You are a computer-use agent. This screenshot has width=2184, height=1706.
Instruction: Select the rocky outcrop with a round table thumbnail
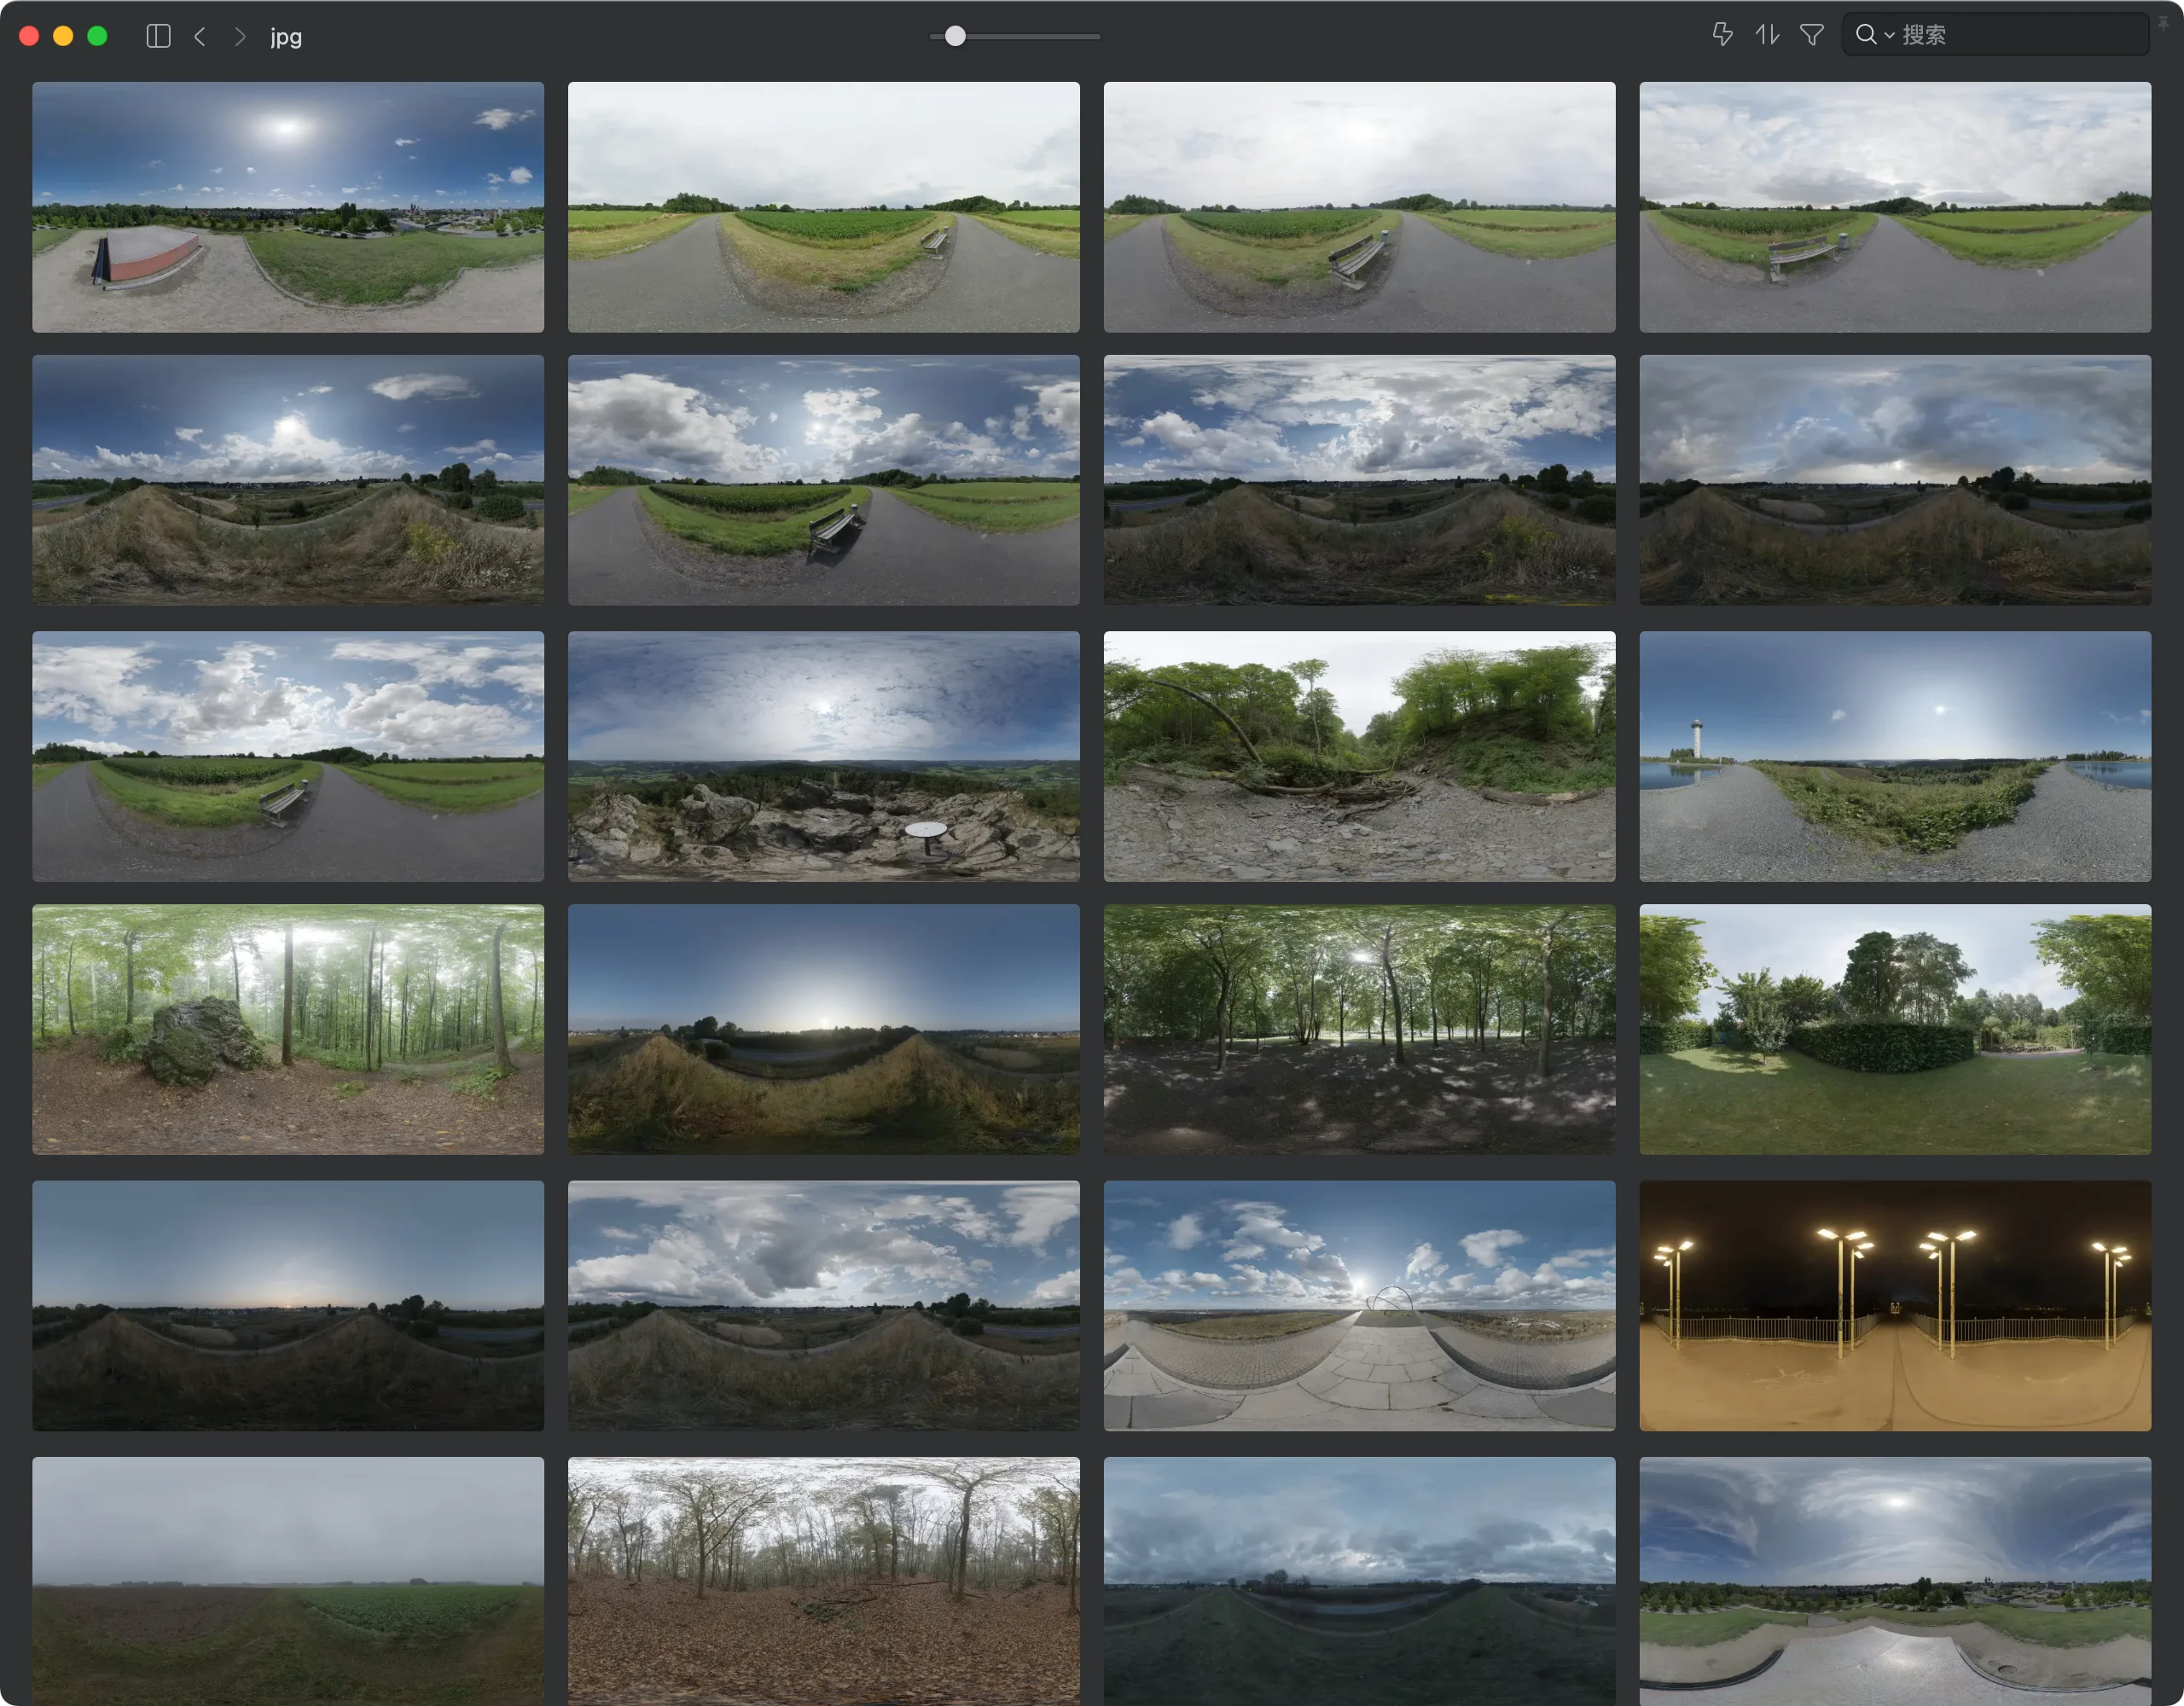(x=824, y=756)
